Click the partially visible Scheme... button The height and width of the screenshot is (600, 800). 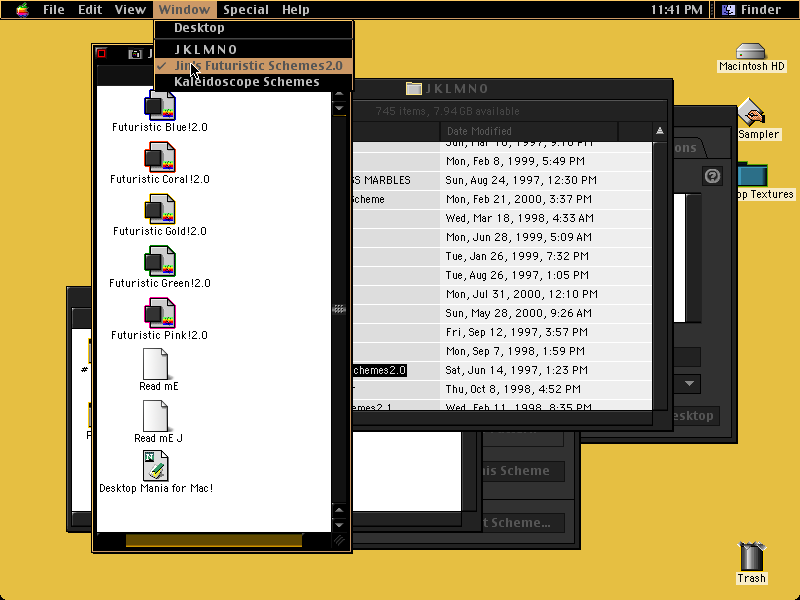pos(522,523)
